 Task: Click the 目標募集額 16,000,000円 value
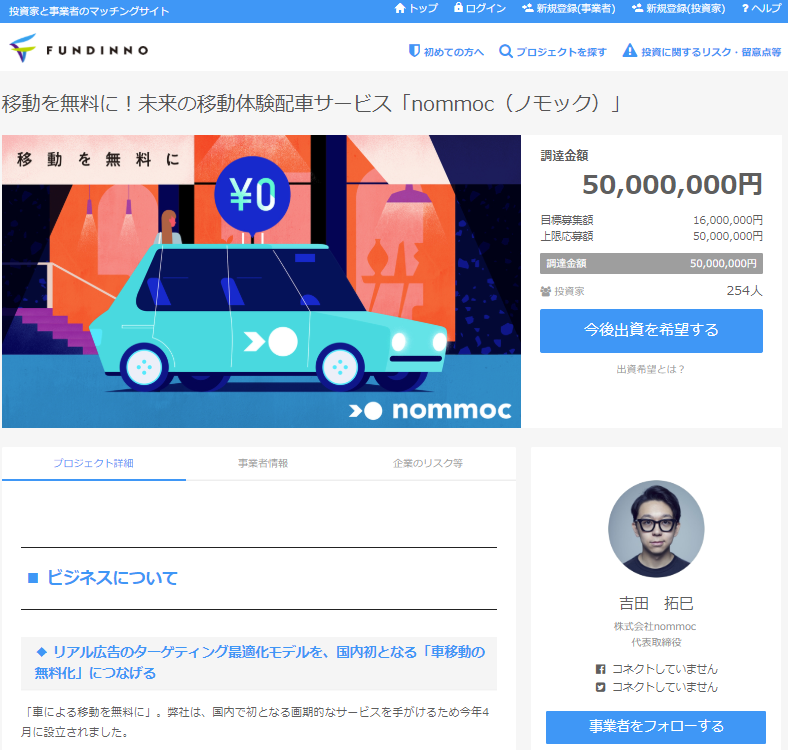(x=728, y=220)
